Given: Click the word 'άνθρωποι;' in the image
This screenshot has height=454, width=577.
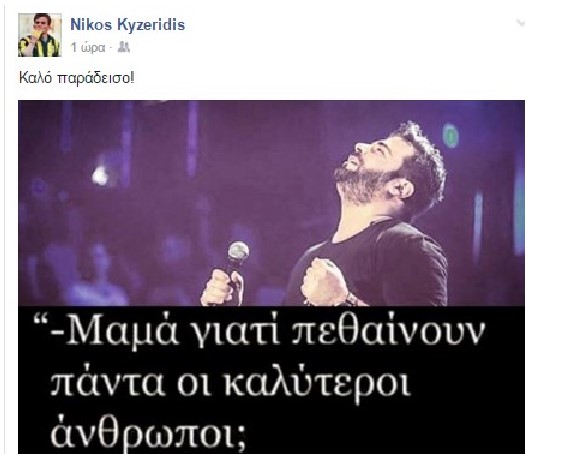Looking at the screenshot, I should click(x=148, y=433).
